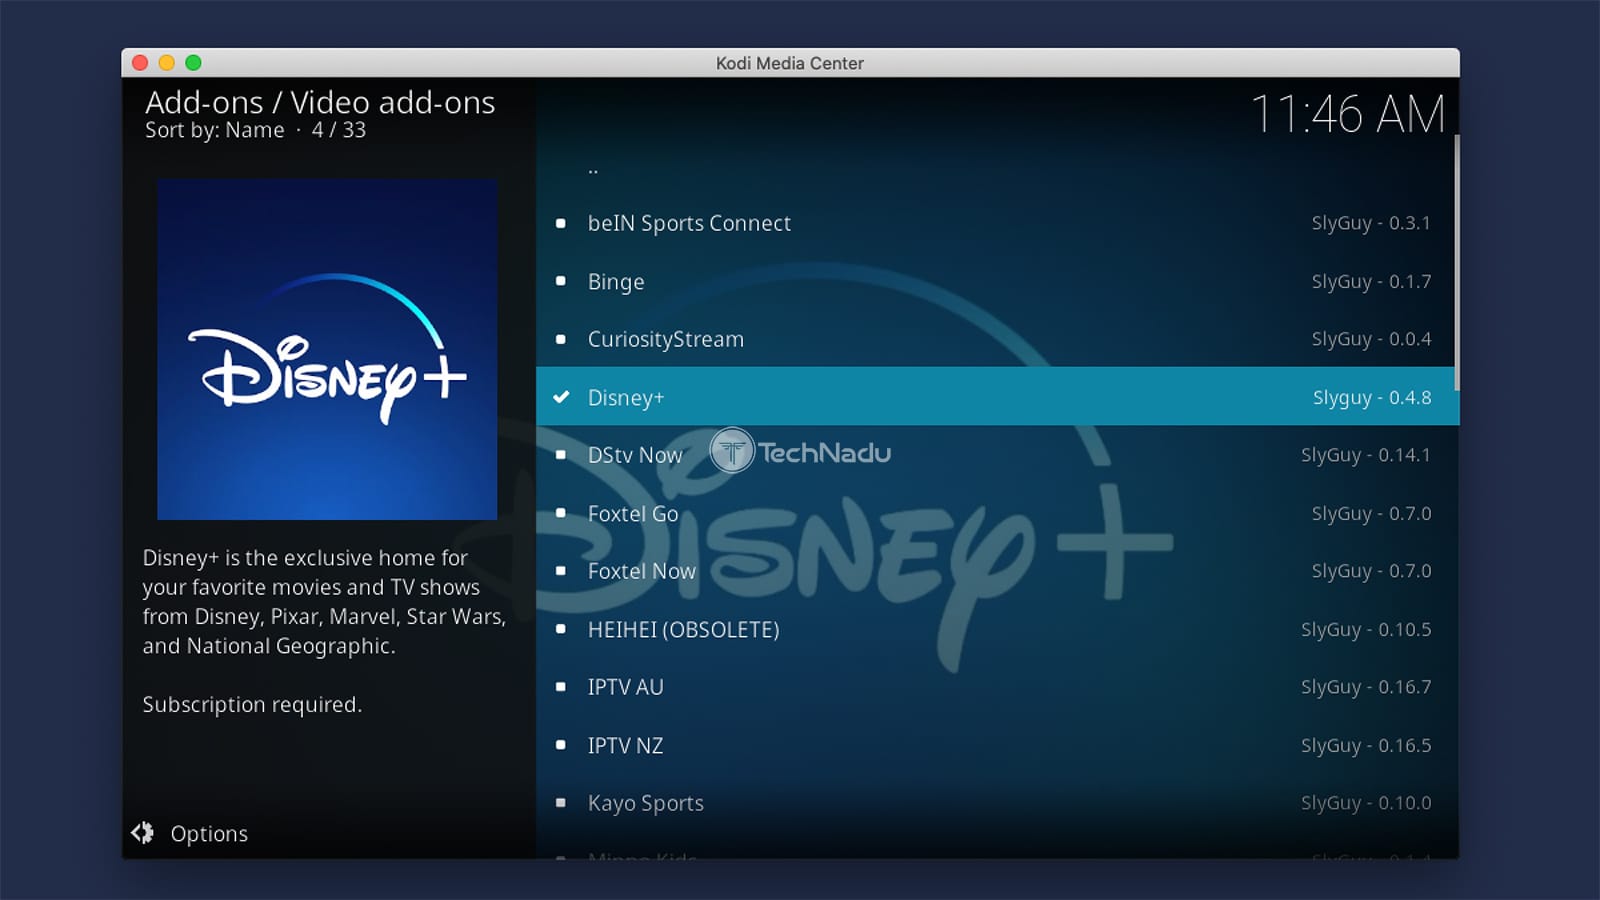Viewport: 1600px width, 900px height.
Task: Choose the Foxtel Go add-on
Action: coord(997,513)
